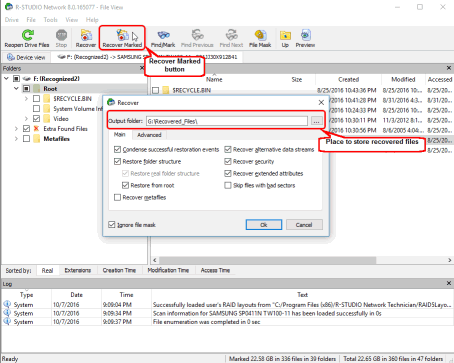Expand the Metafiles tree node

click(x=16, y=139)
